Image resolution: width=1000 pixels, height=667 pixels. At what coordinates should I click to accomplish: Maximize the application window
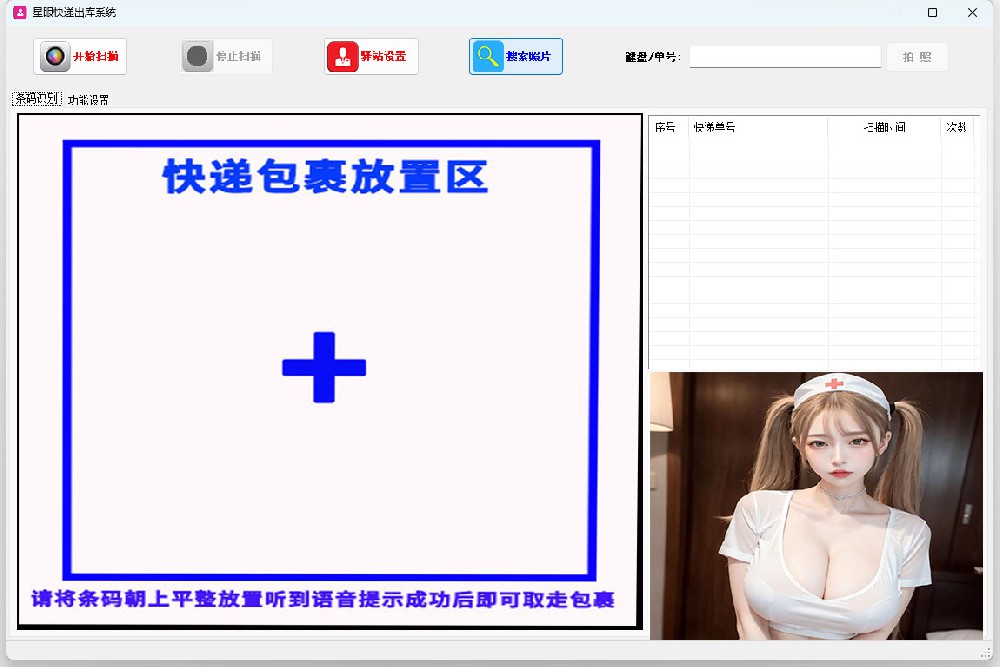click(932, 13)
